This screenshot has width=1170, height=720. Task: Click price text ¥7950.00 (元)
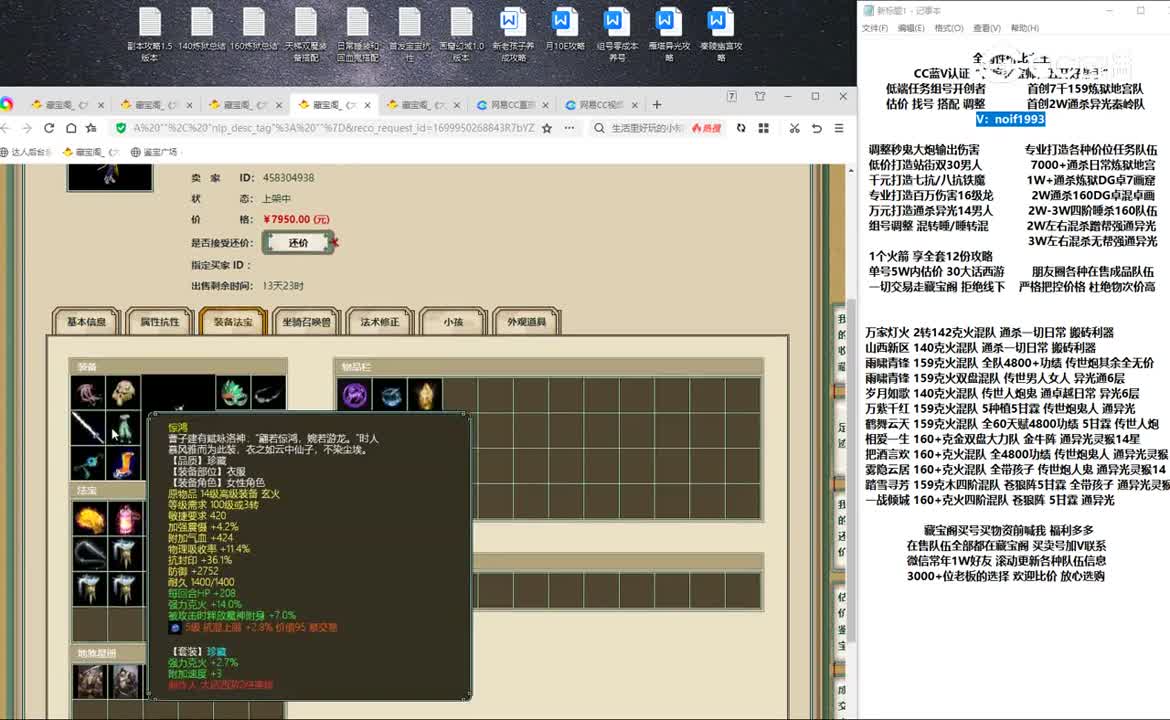(x=295, y=219)
